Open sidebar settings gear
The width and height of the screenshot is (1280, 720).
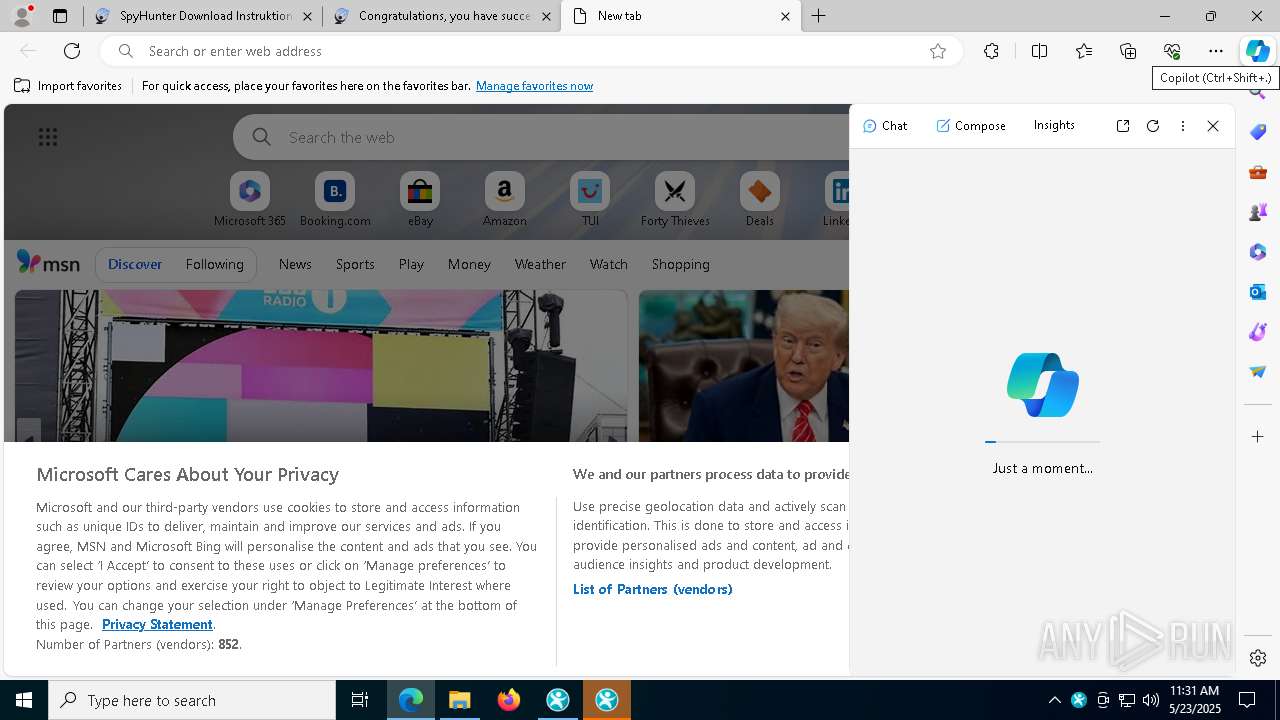[x=1258, y=658]
